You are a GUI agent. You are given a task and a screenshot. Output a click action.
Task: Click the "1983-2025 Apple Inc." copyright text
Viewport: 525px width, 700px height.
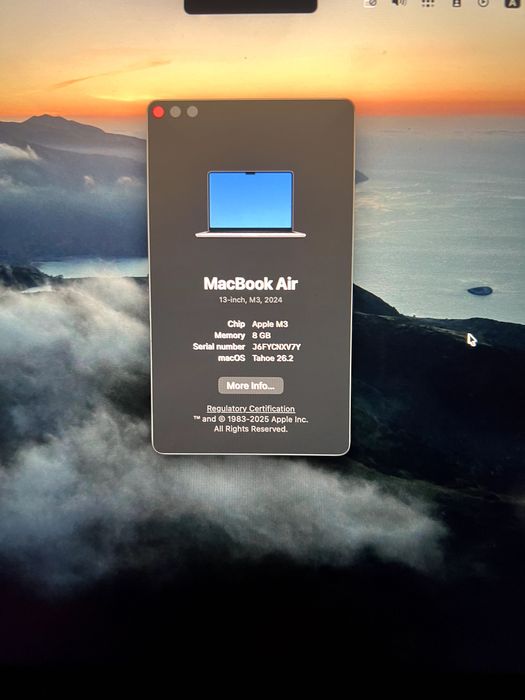click(267, 419)
